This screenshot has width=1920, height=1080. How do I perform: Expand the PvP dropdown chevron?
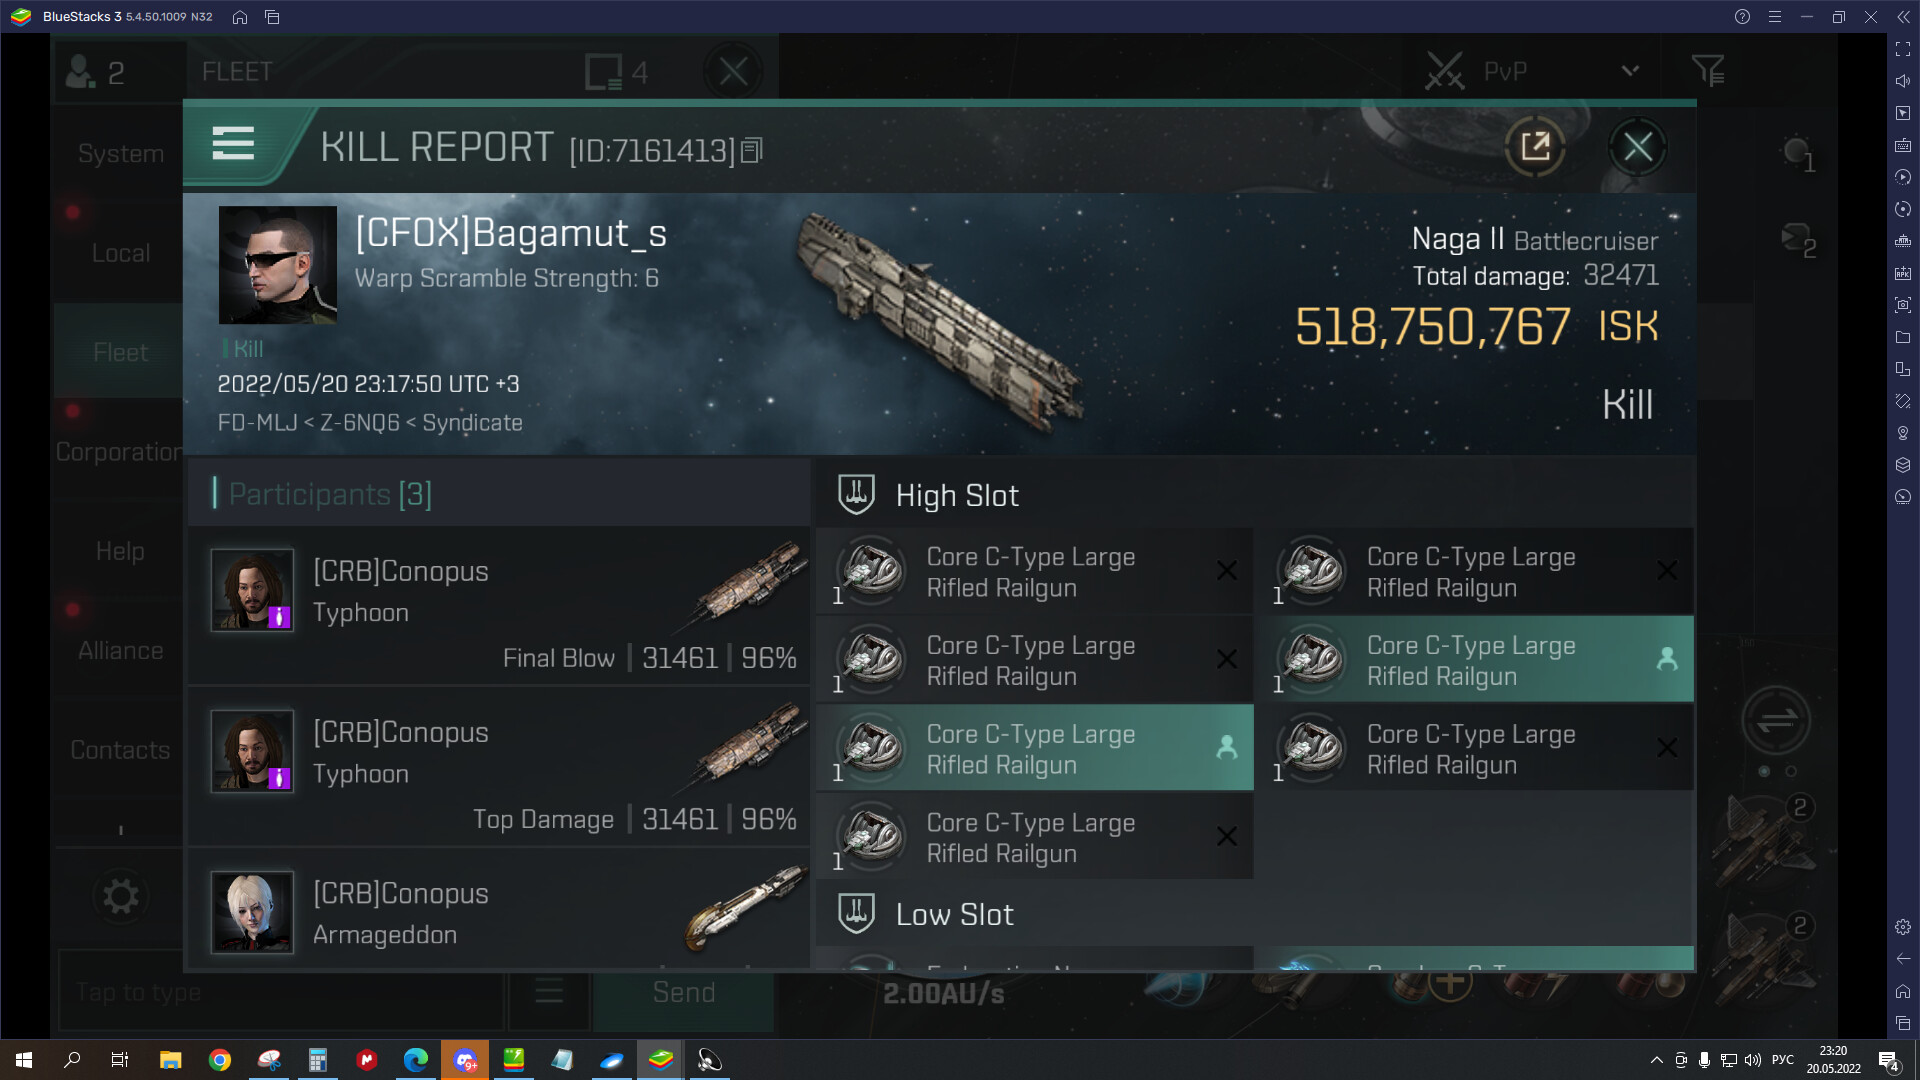pyautogui.click(x=1630, y=71)
